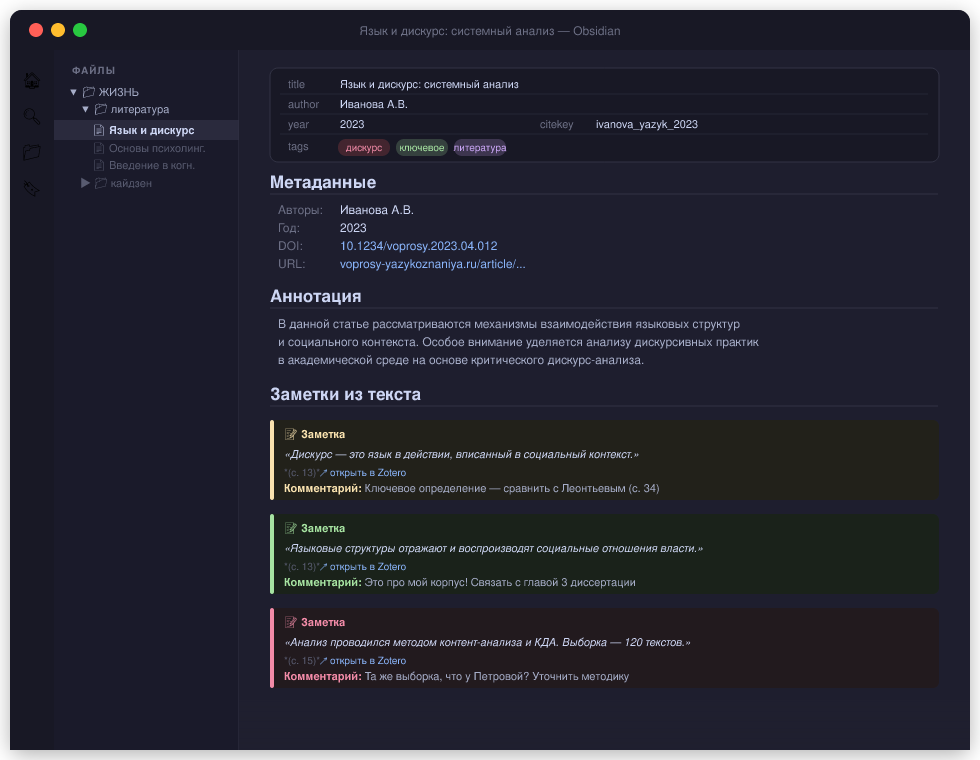Edit the year property value 2023
The width and height of the screenshot is (980, 760).
pos(352,124)
